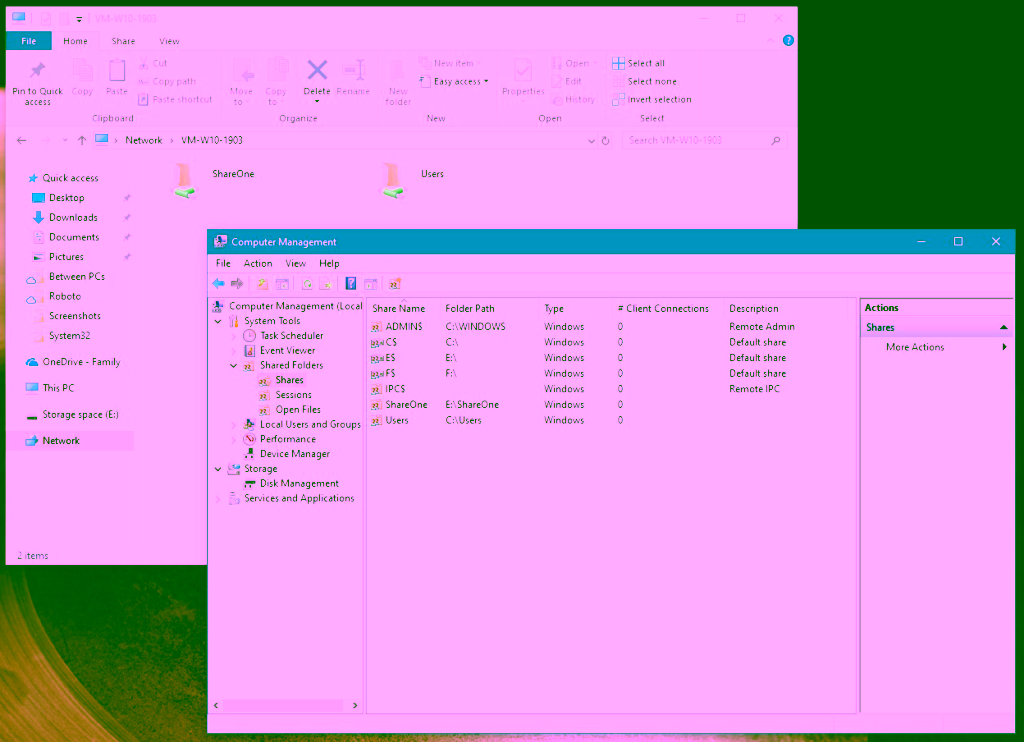The width and height of the screenshot is (1024, 742).
Task: Expand Local Users and Groups node
Action: pos(234,425)
